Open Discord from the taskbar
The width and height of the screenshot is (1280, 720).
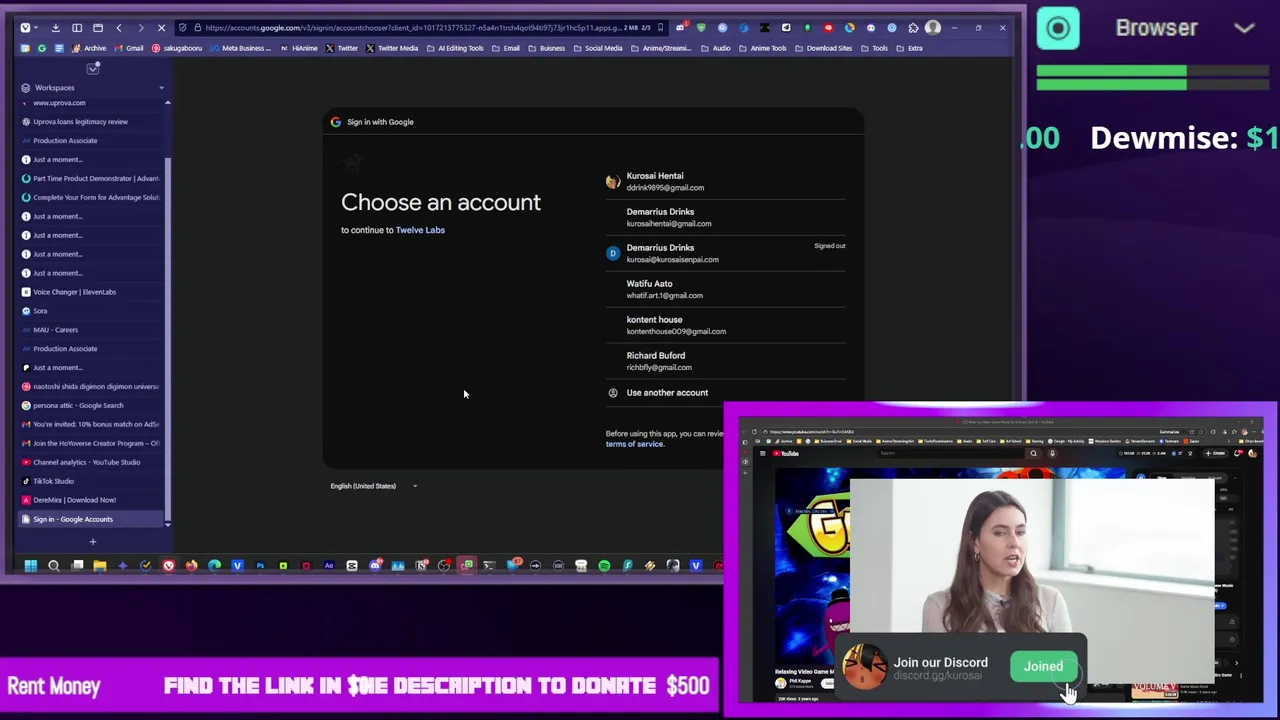pos(375,566)
